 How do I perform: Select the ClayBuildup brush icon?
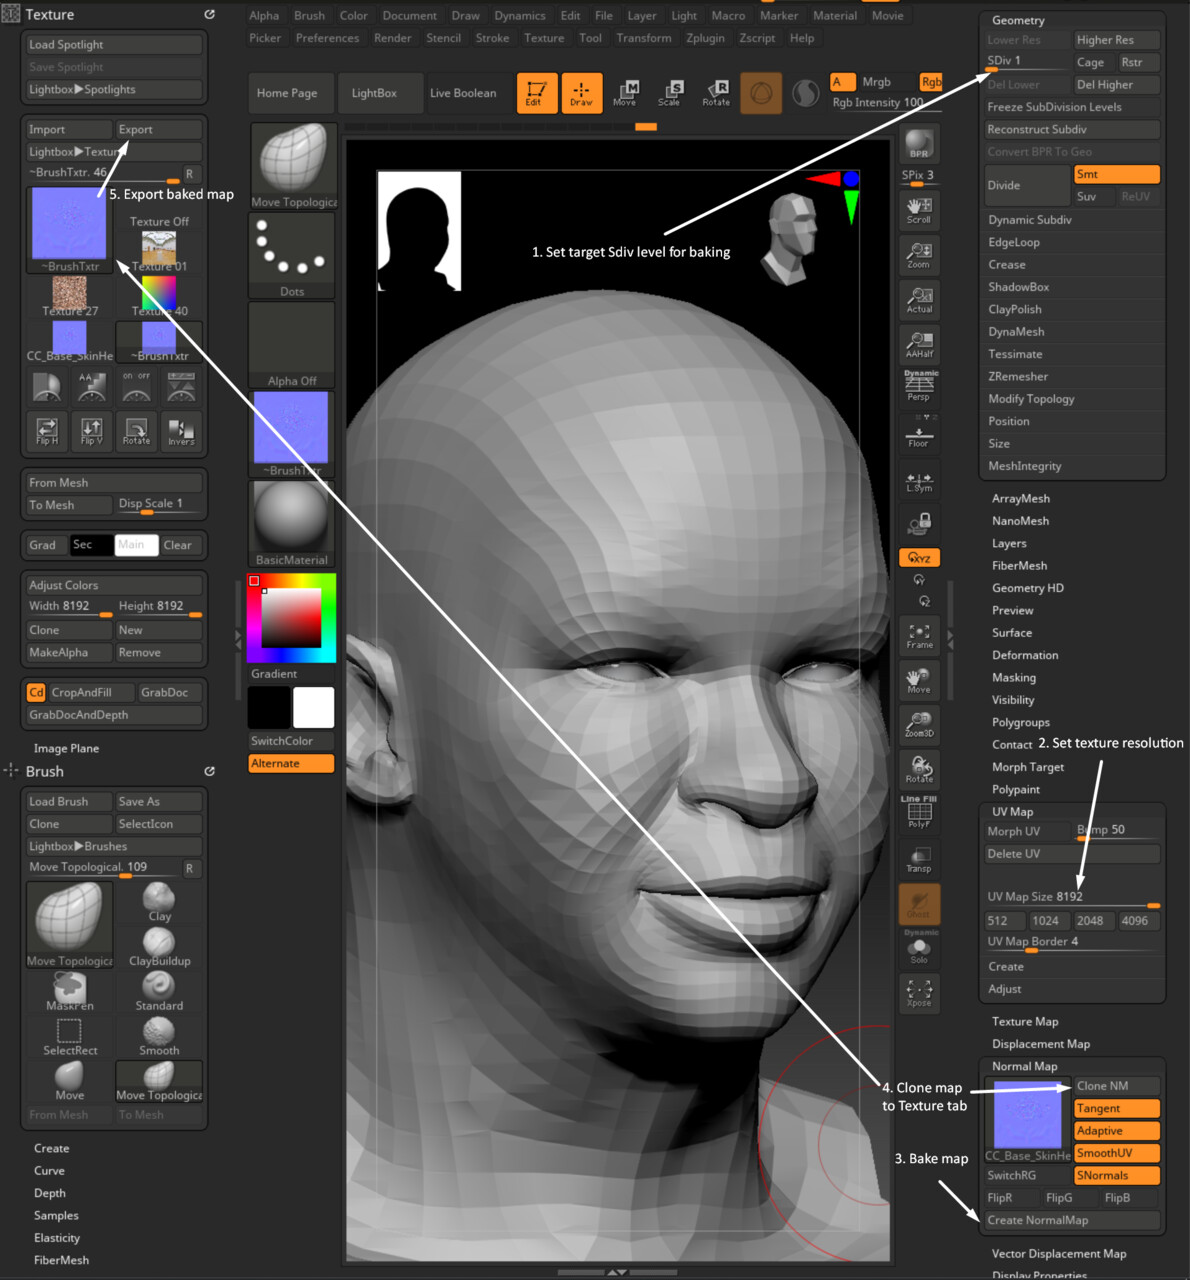(159, 946)
